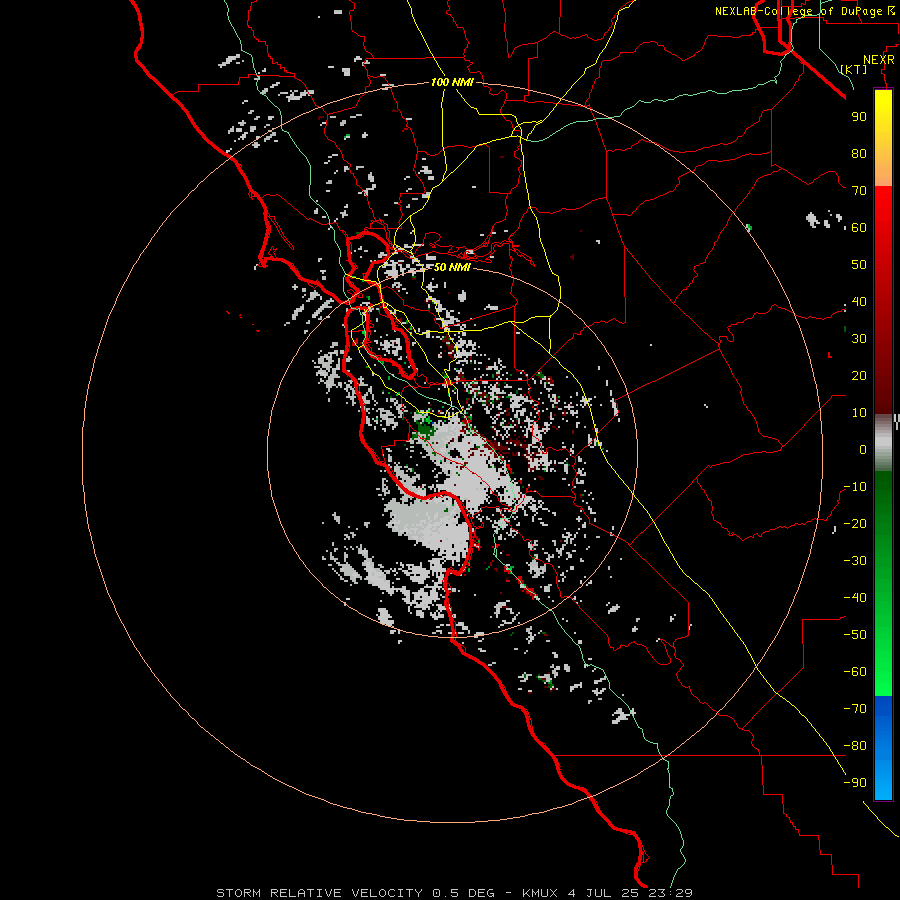This screenshot has width=900, height=900.
Task: Click the "NEXR" label at the top right
Action: point(879,60)
